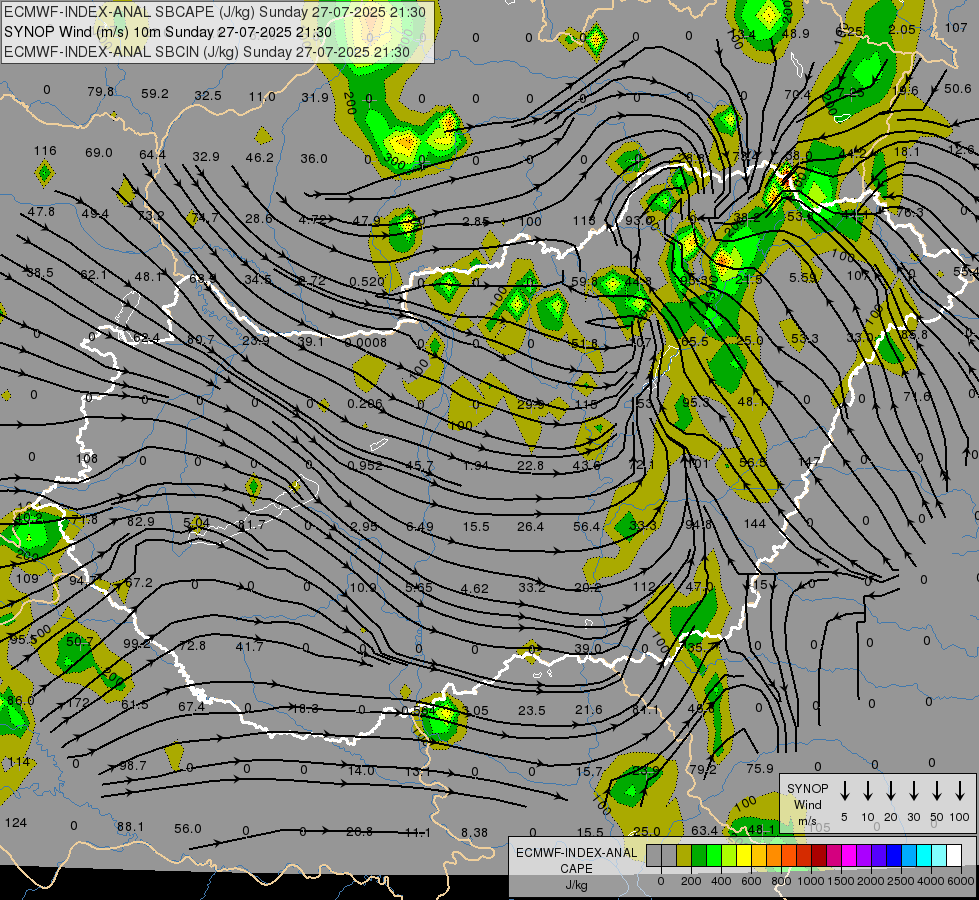Click the 100 m/s wind arrow in the legend
The image size is (979, 900).
[x=960, y=791]
